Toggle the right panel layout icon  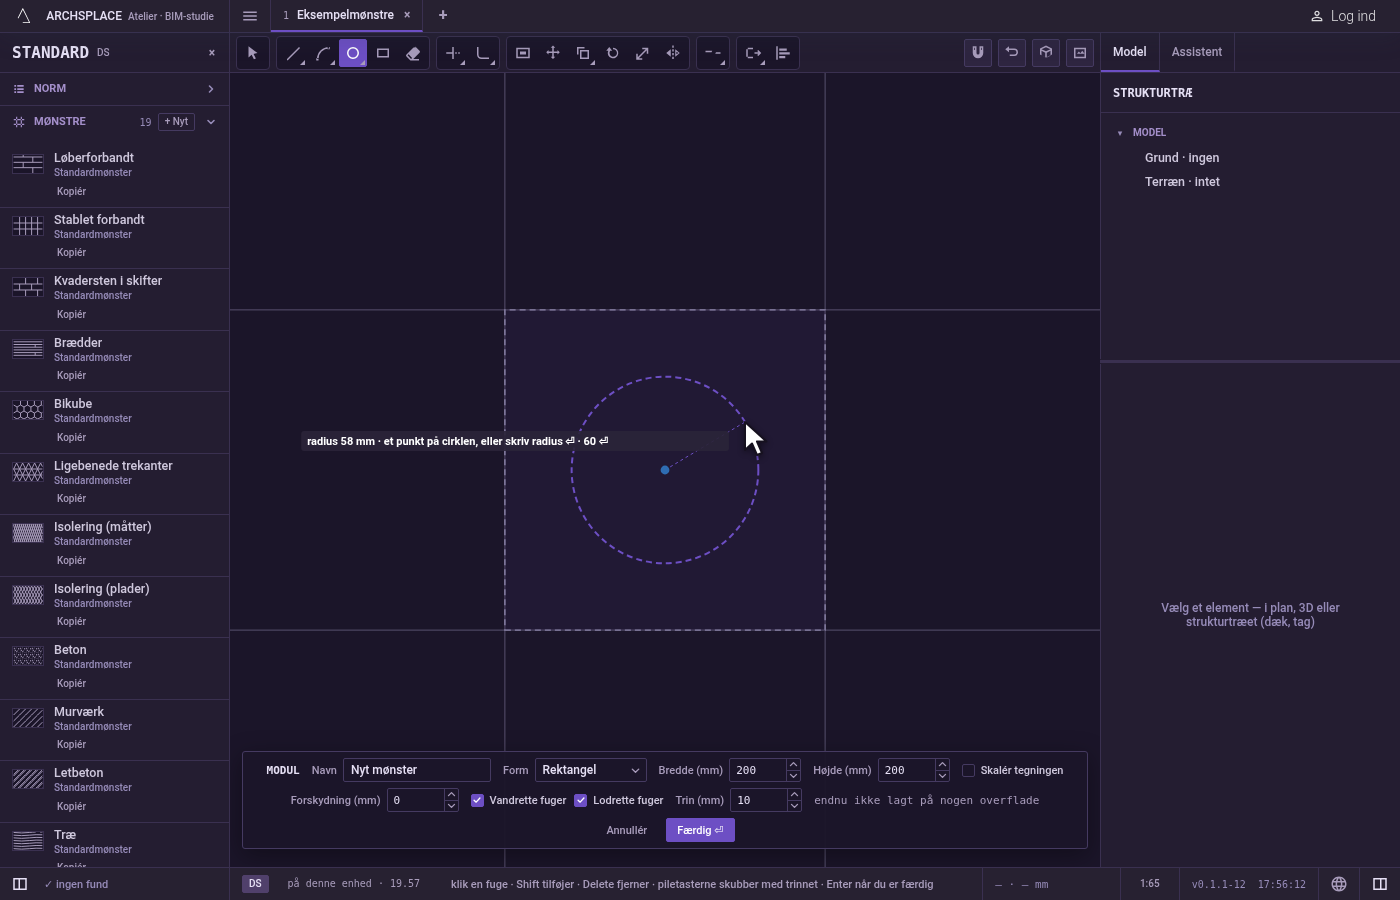click(x=1380, y=884)
